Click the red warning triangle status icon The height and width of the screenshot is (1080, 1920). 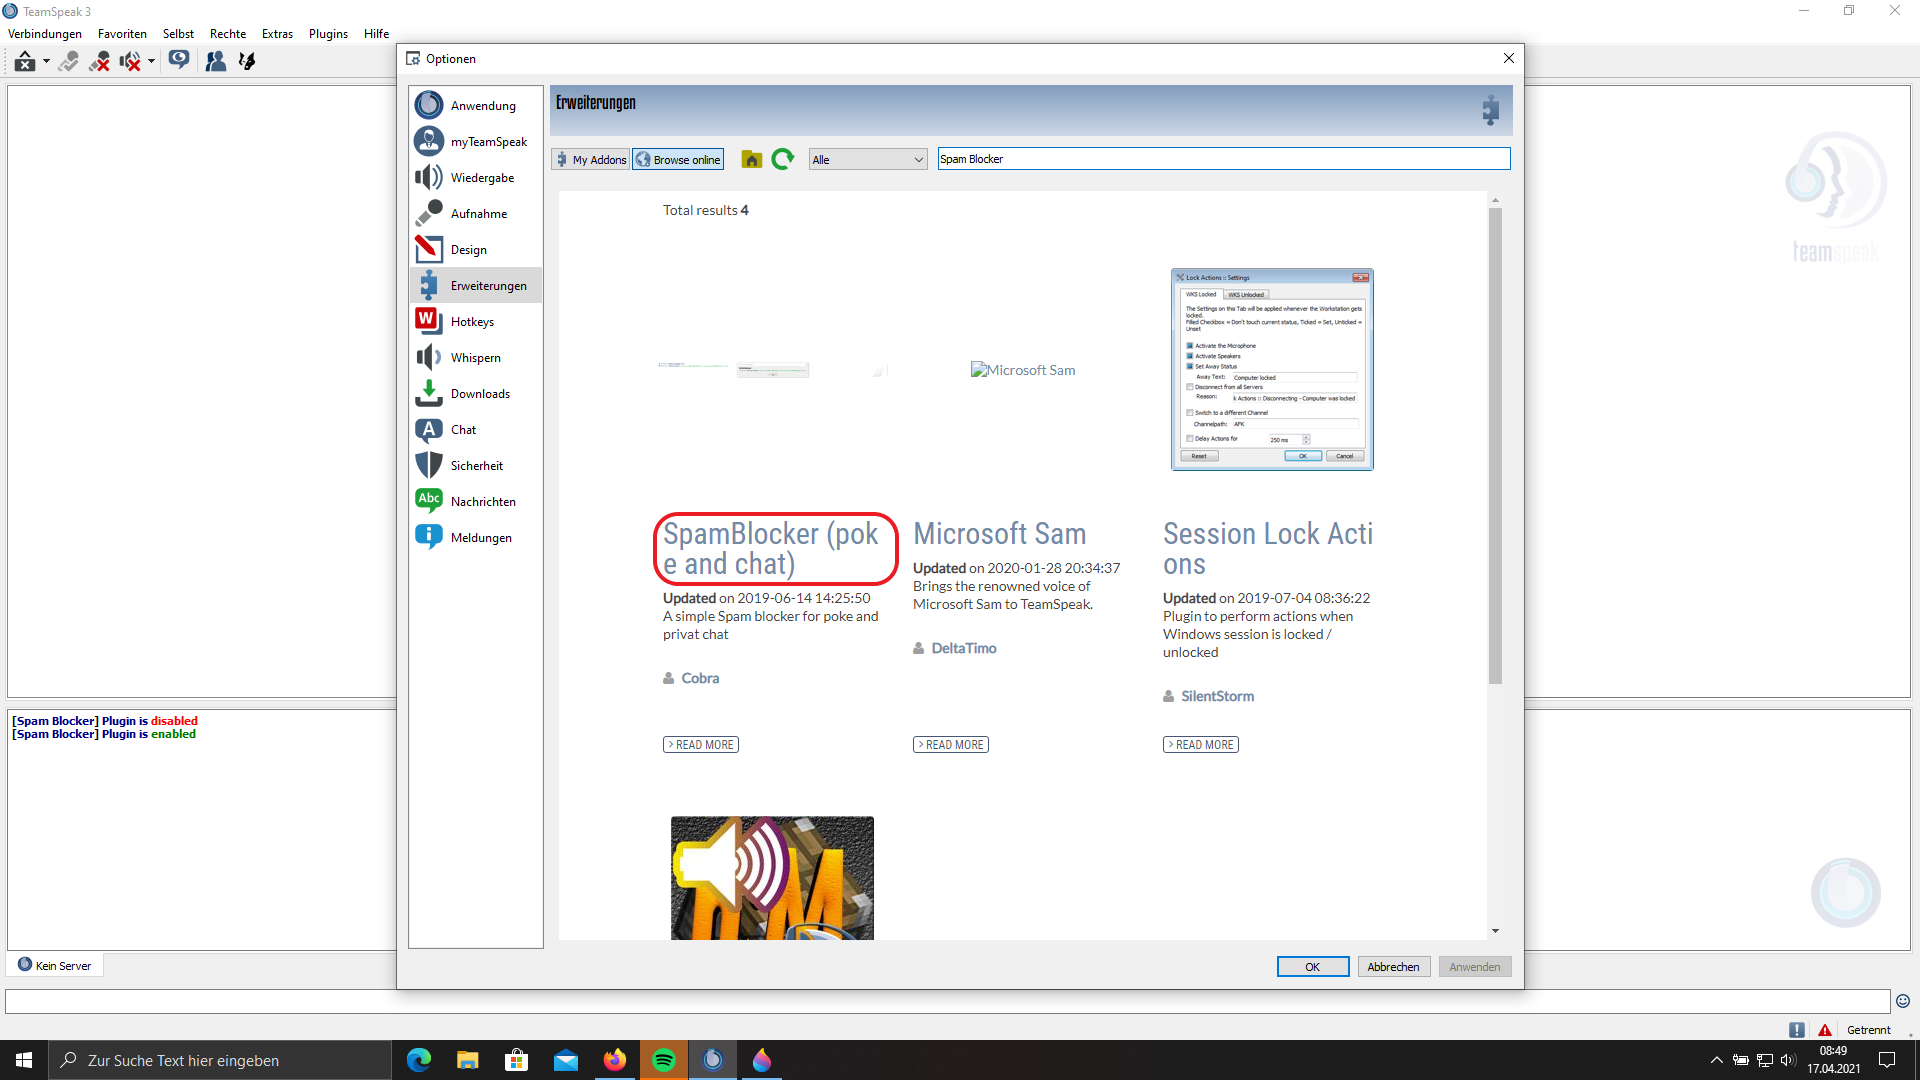1825,1030
